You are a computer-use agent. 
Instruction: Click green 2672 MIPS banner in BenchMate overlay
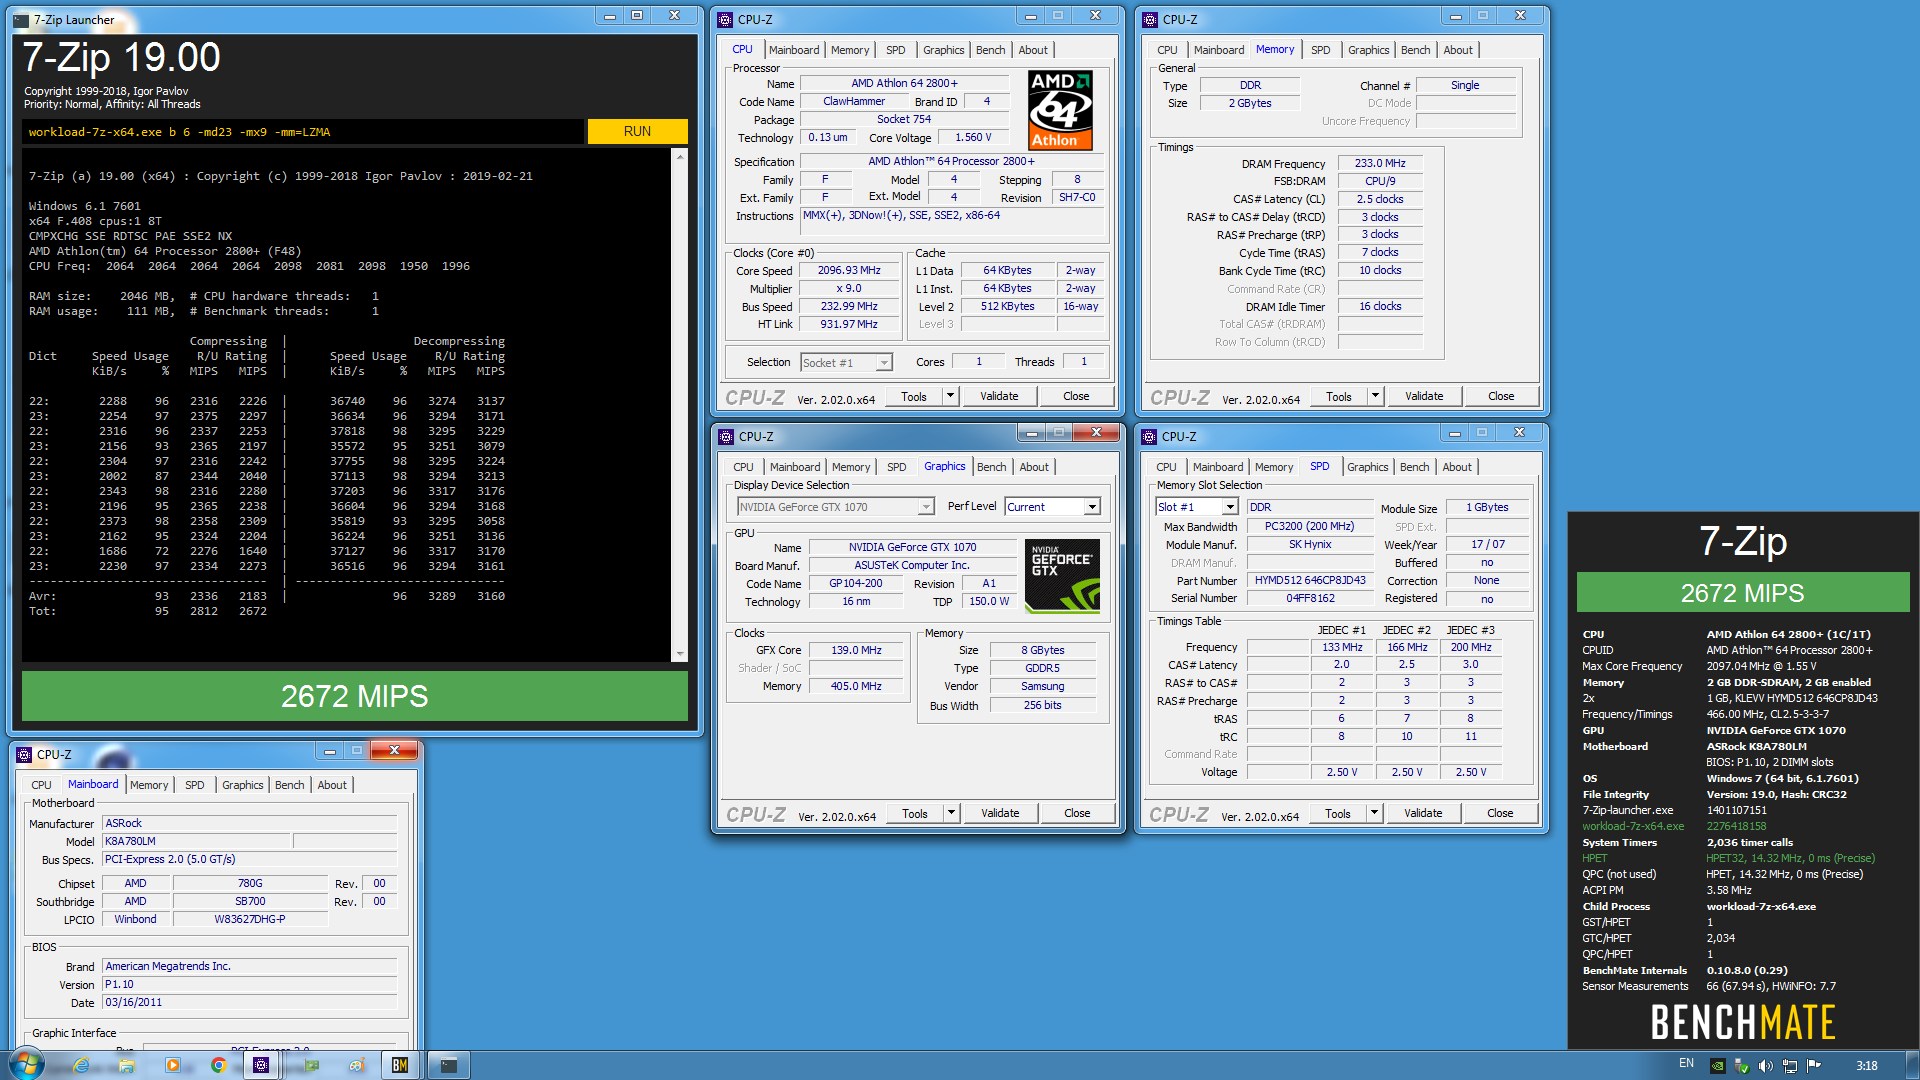(1742, 592)
